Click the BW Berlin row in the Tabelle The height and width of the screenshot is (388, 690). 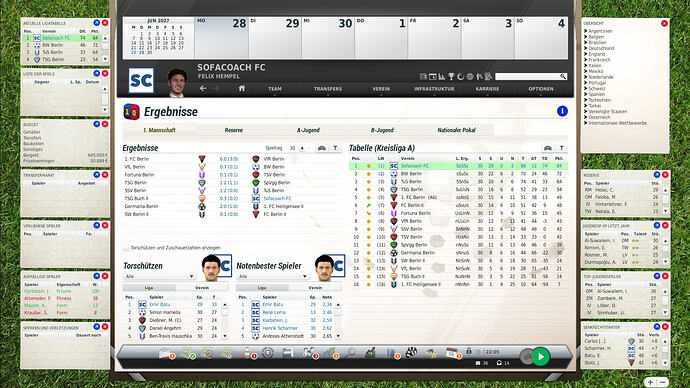tap(458, 174)
